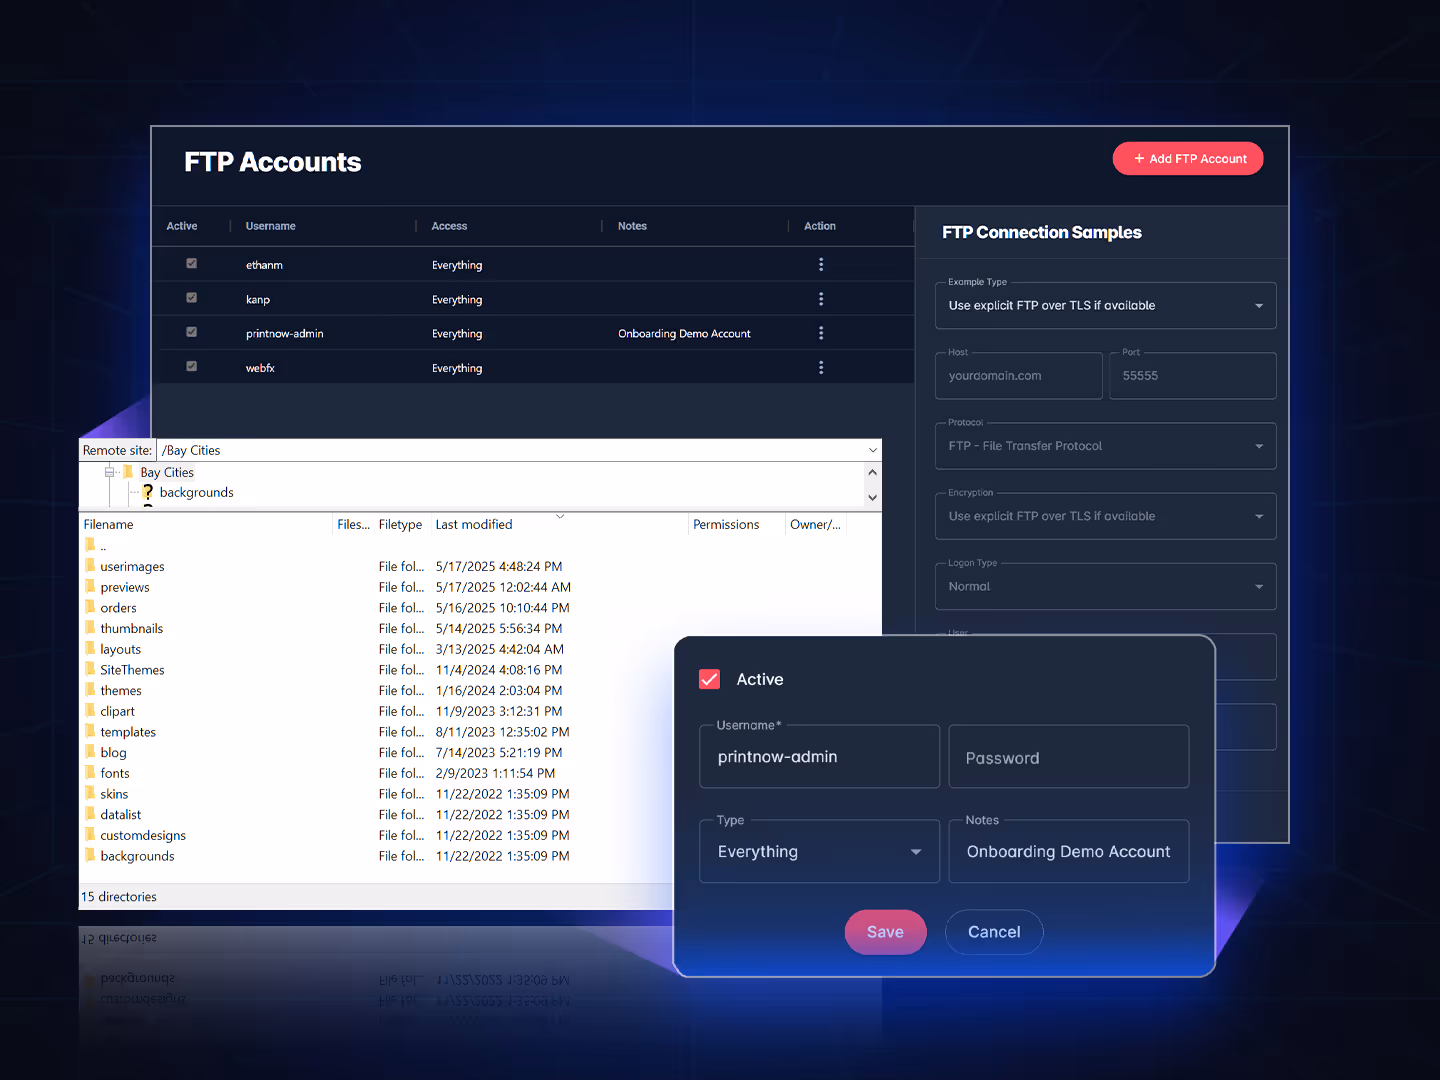1440x1080 pixels.
Task: Uncheck the Active checkbox for ethanm
Action: pyautogui.click(x=191, y=263)
